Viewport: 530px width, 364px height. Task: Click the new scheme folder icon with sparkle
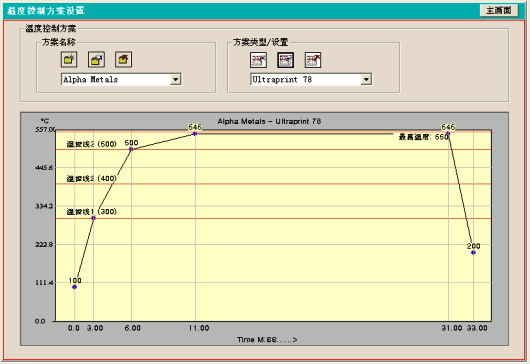(x=69, y=59)
